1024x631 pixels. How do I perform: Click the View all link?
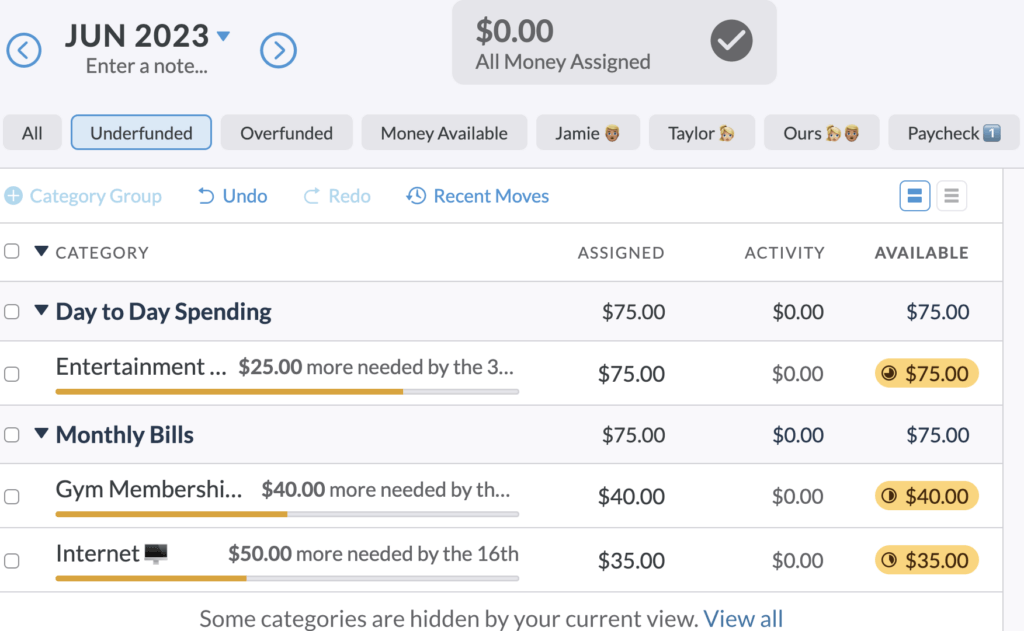[743, 618]
